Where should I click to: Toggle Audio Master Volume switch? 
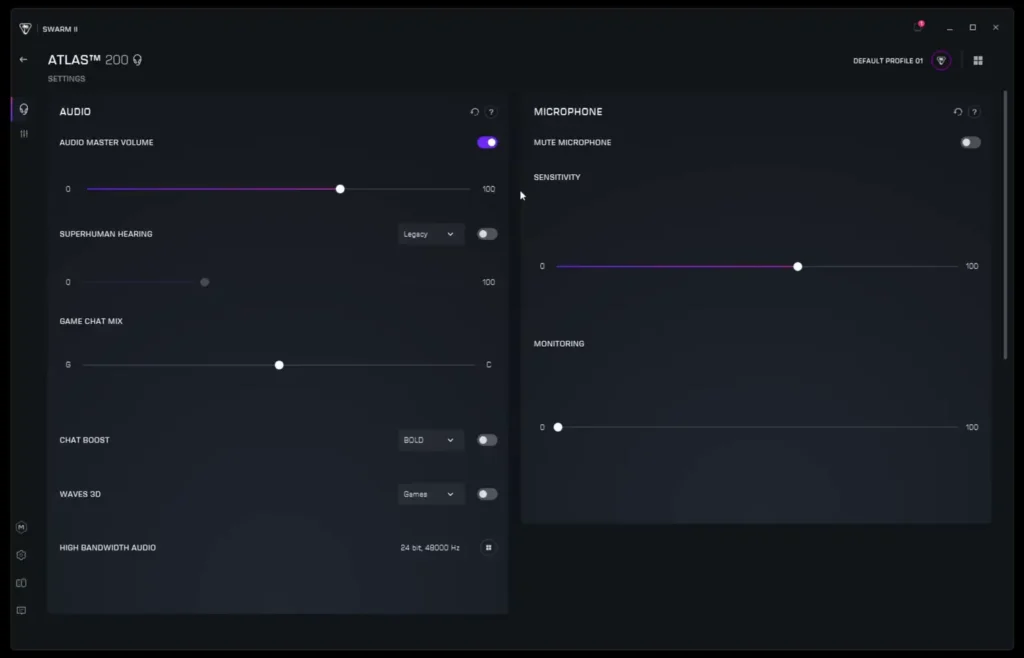487,142
